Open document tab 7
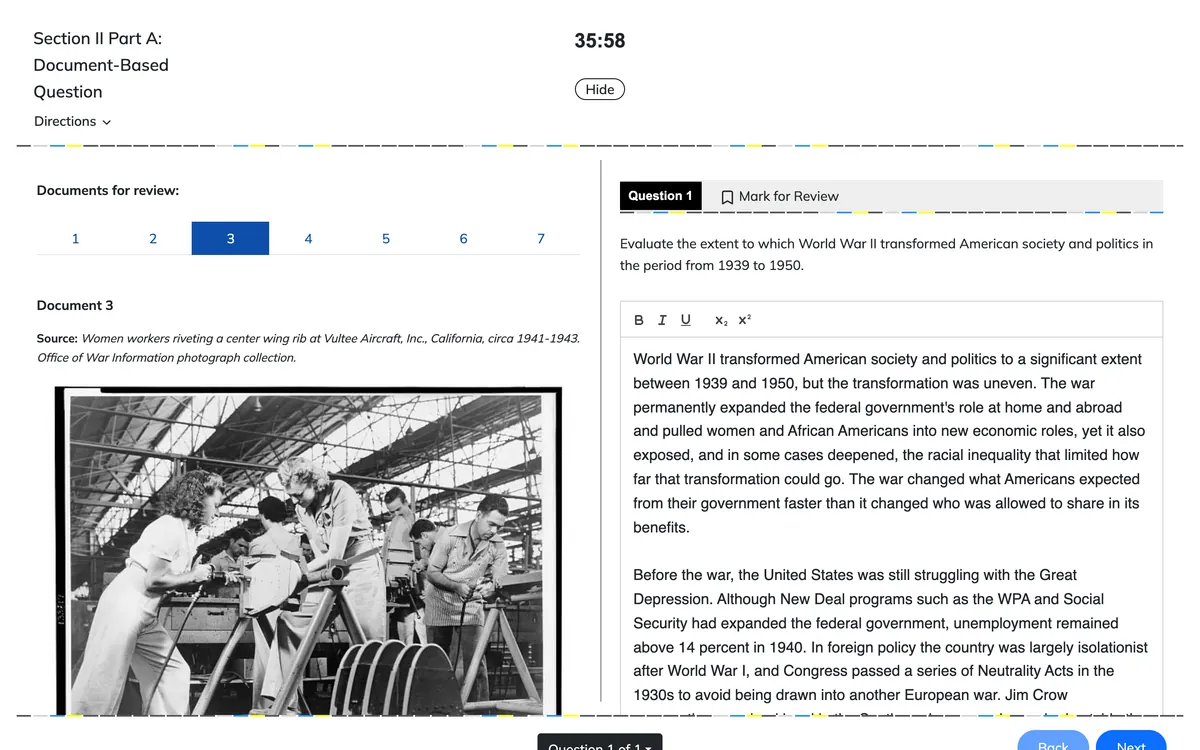The image size is (1200, 750). coord(541,238)
